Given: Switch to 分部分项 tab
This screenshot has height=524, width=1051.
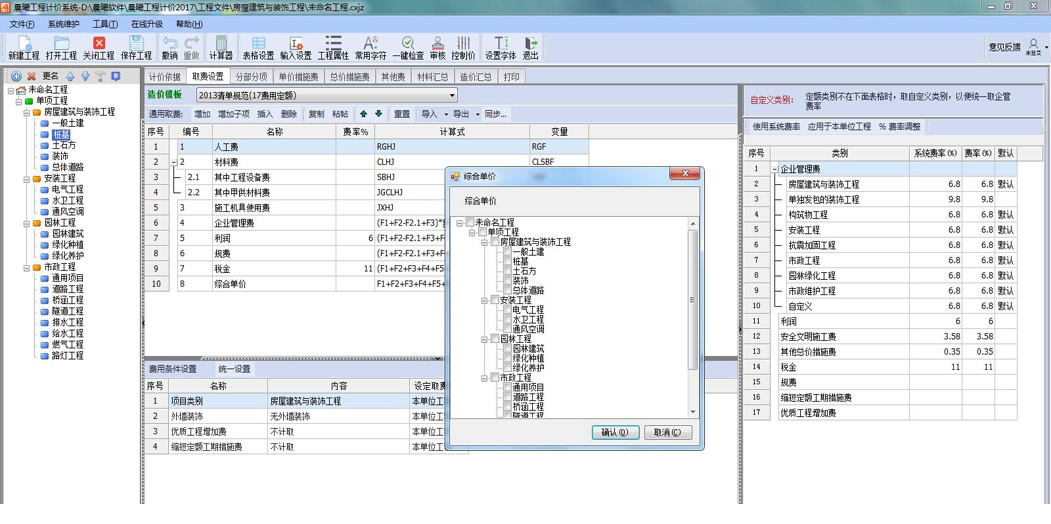Looking at the screenshot, I should pos(252,77).
